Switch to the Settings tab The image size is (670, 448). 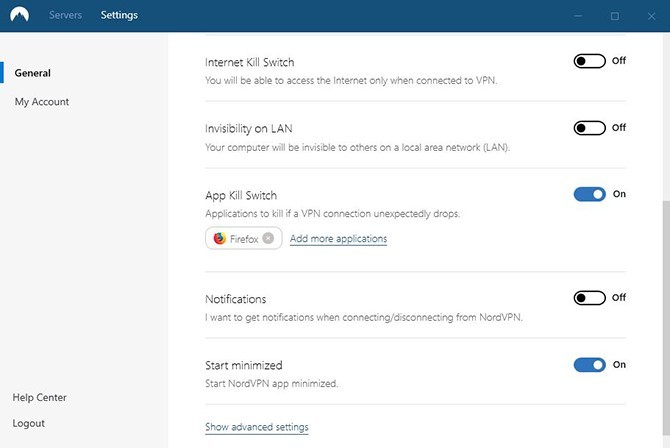click(119, 15)
